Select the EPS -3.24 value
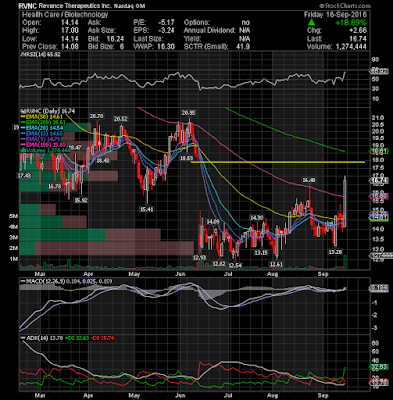The image size is (393, 400). click(166, 30)
